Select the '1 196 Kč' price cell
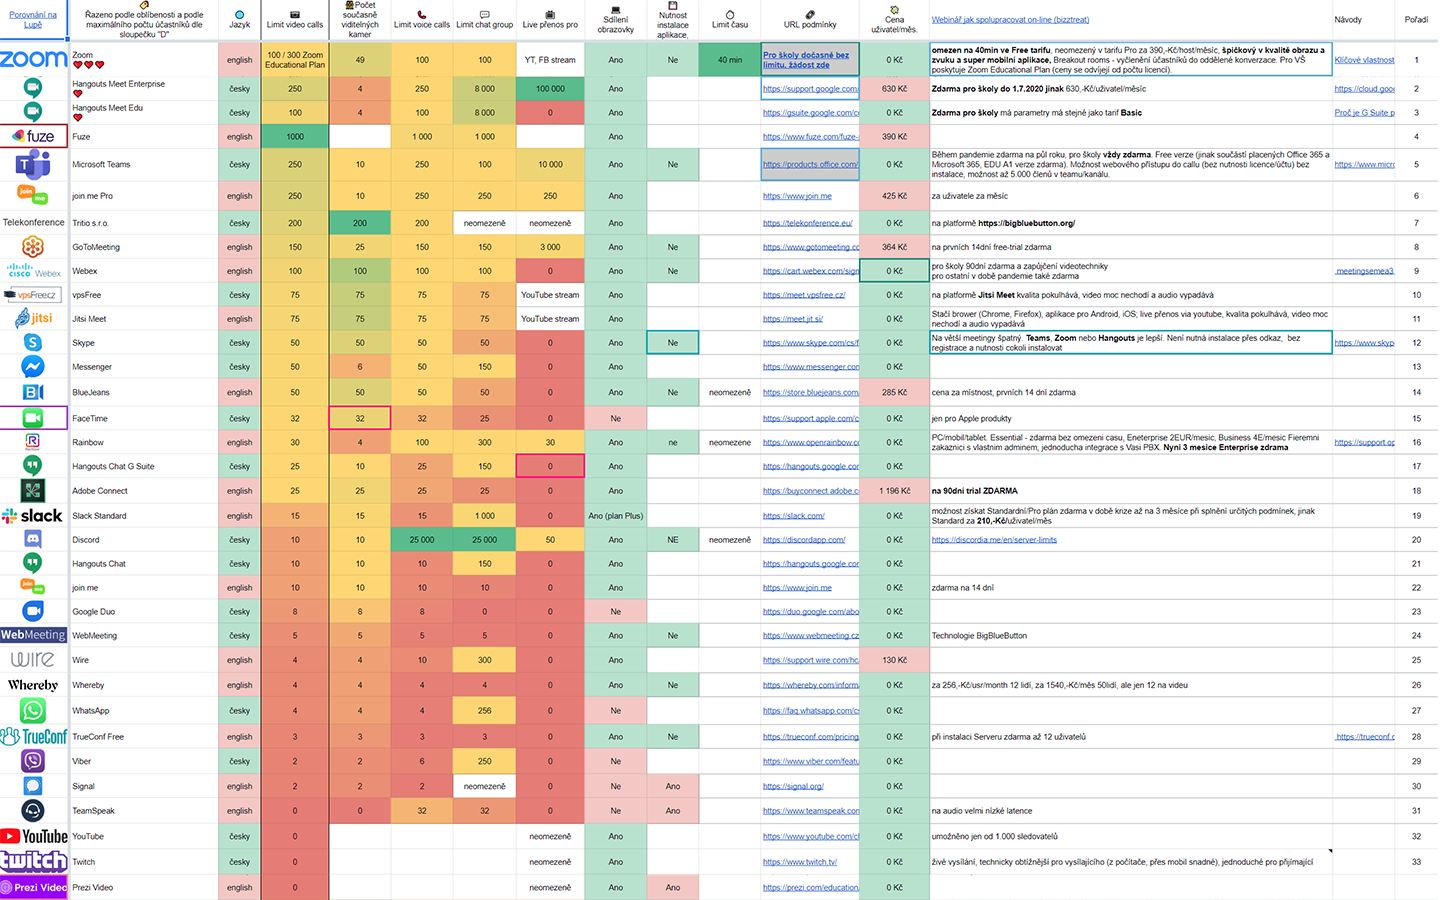This screenshot has width=1440, height=900. [x=894, y=491]
